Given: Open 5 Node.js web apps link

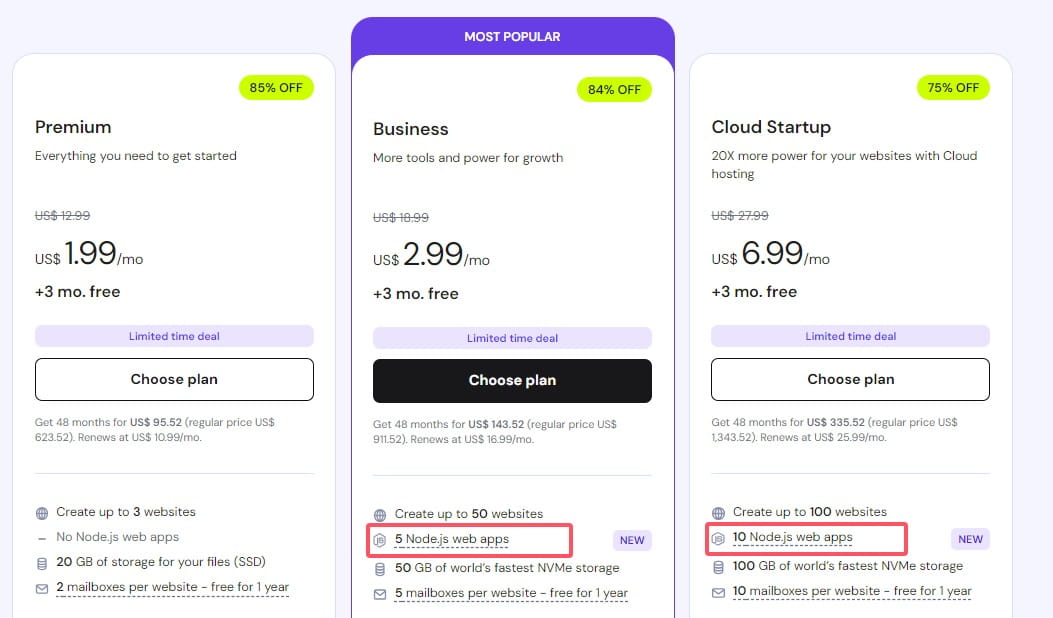Looking at the screenshot, I should (x=452, y=540).
